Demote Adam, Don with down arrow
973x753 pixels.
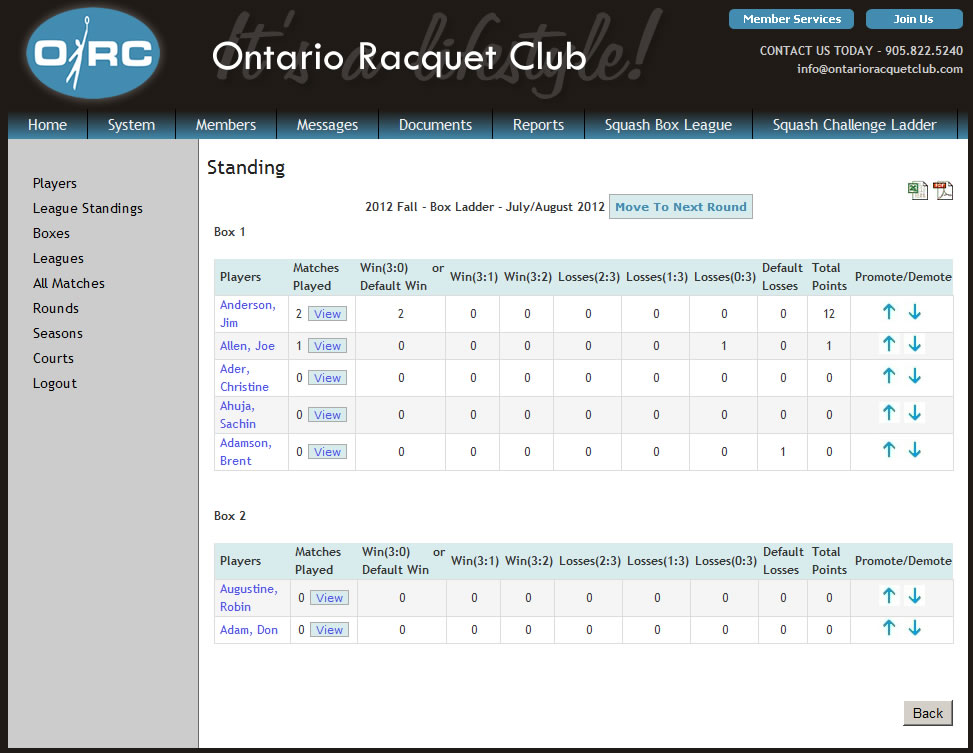pos(915,628)
